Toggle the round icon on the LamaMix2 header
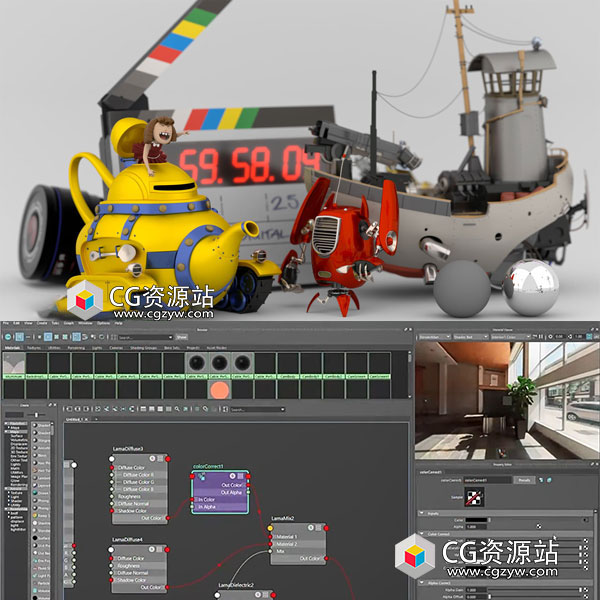 coord(311,528)
